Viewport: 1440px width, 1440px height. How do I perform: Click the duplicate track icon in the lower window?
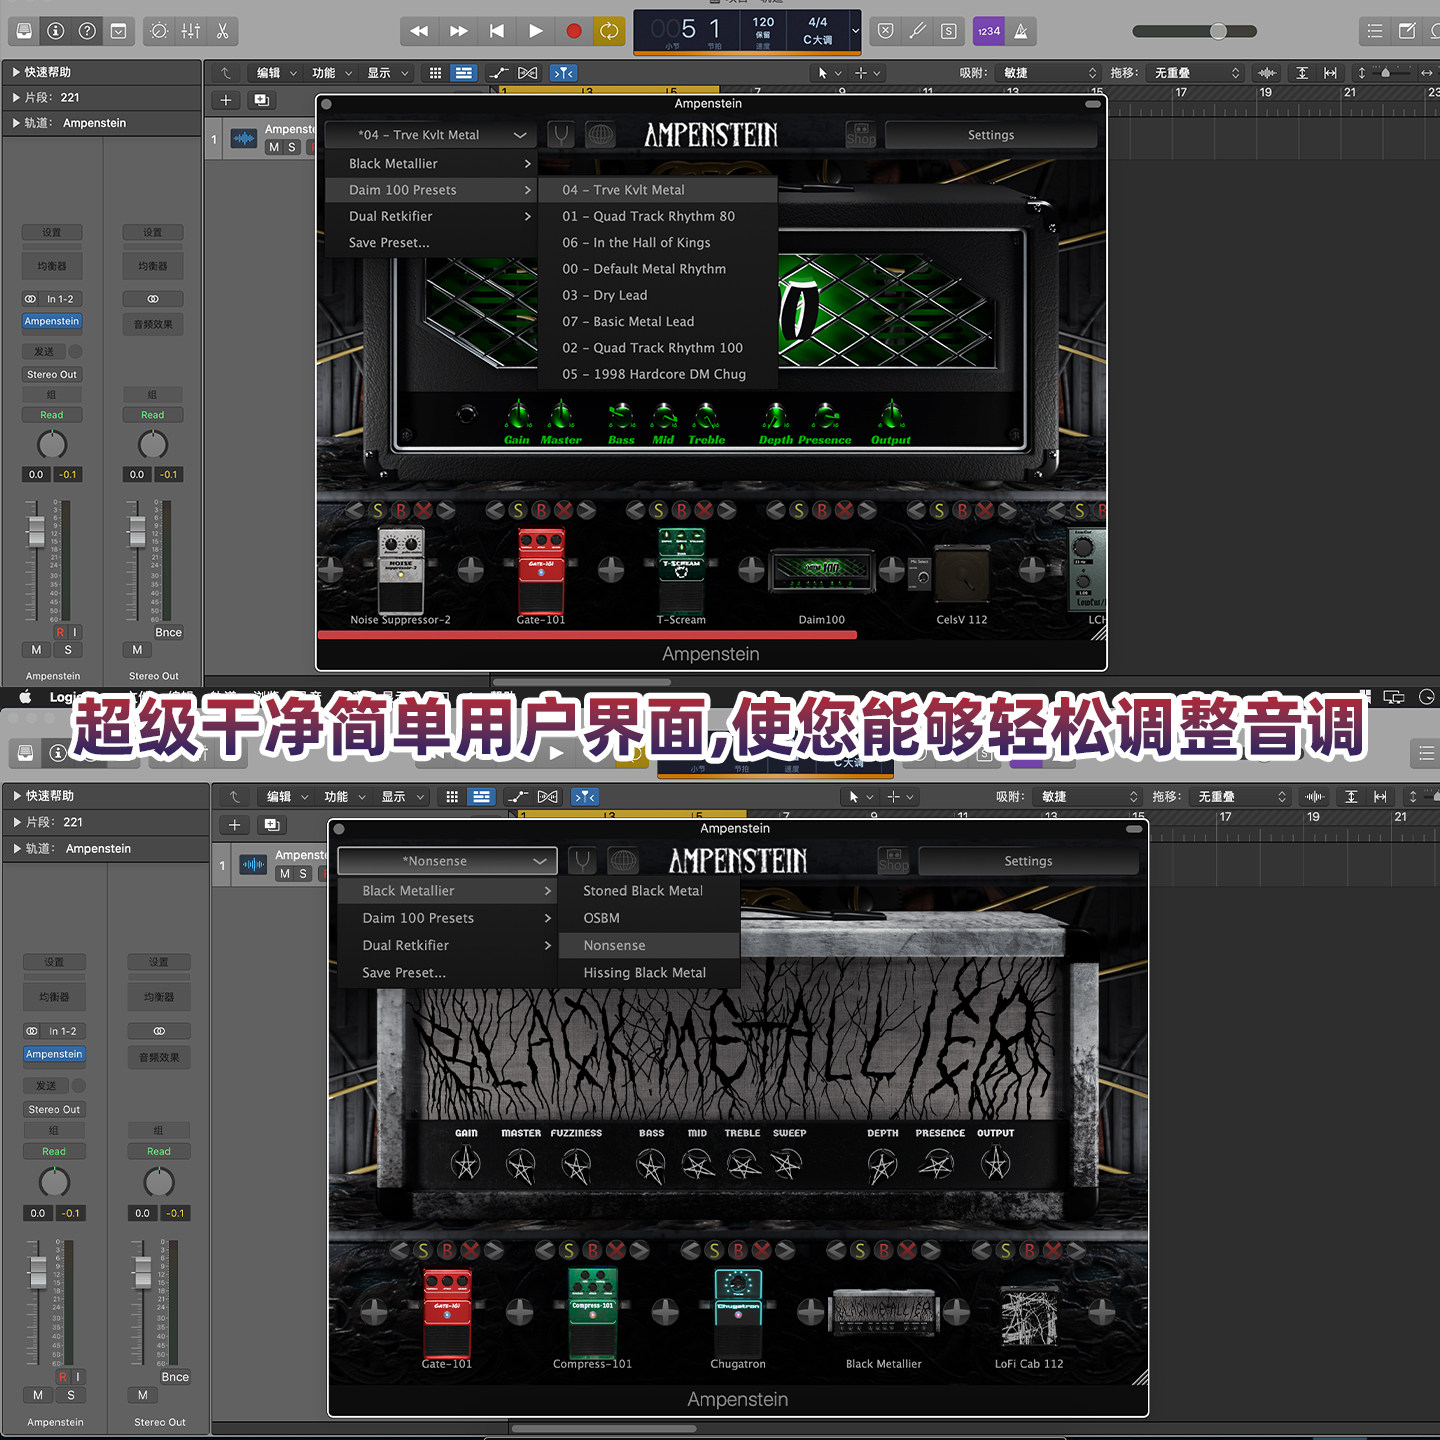point(271,825)
